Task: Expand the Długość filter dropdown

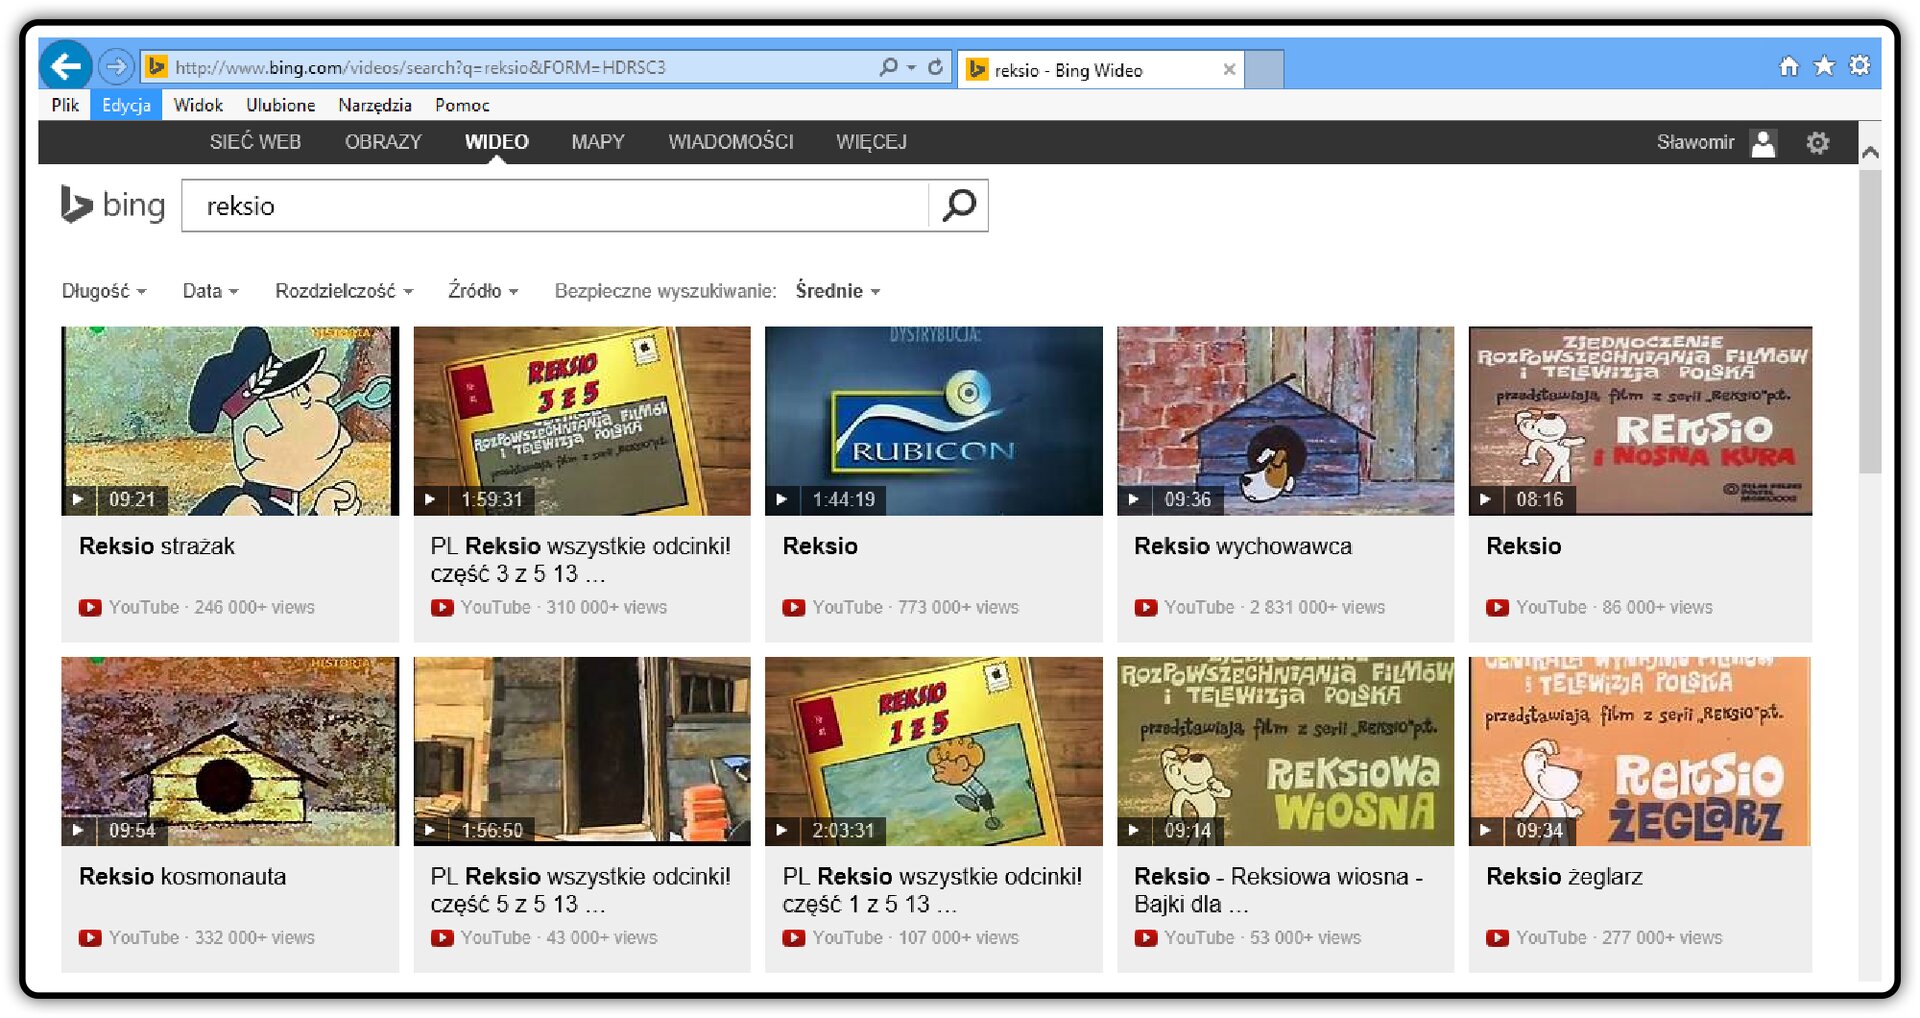Action: tap(104, 291)
